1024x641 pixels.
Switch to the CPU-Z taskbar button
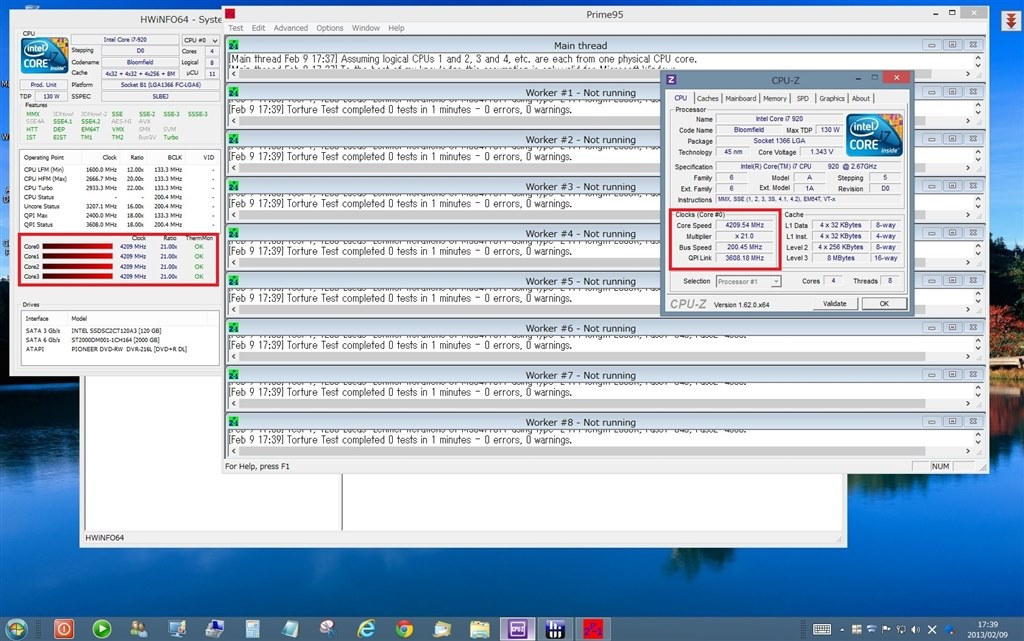pos(517,629)
